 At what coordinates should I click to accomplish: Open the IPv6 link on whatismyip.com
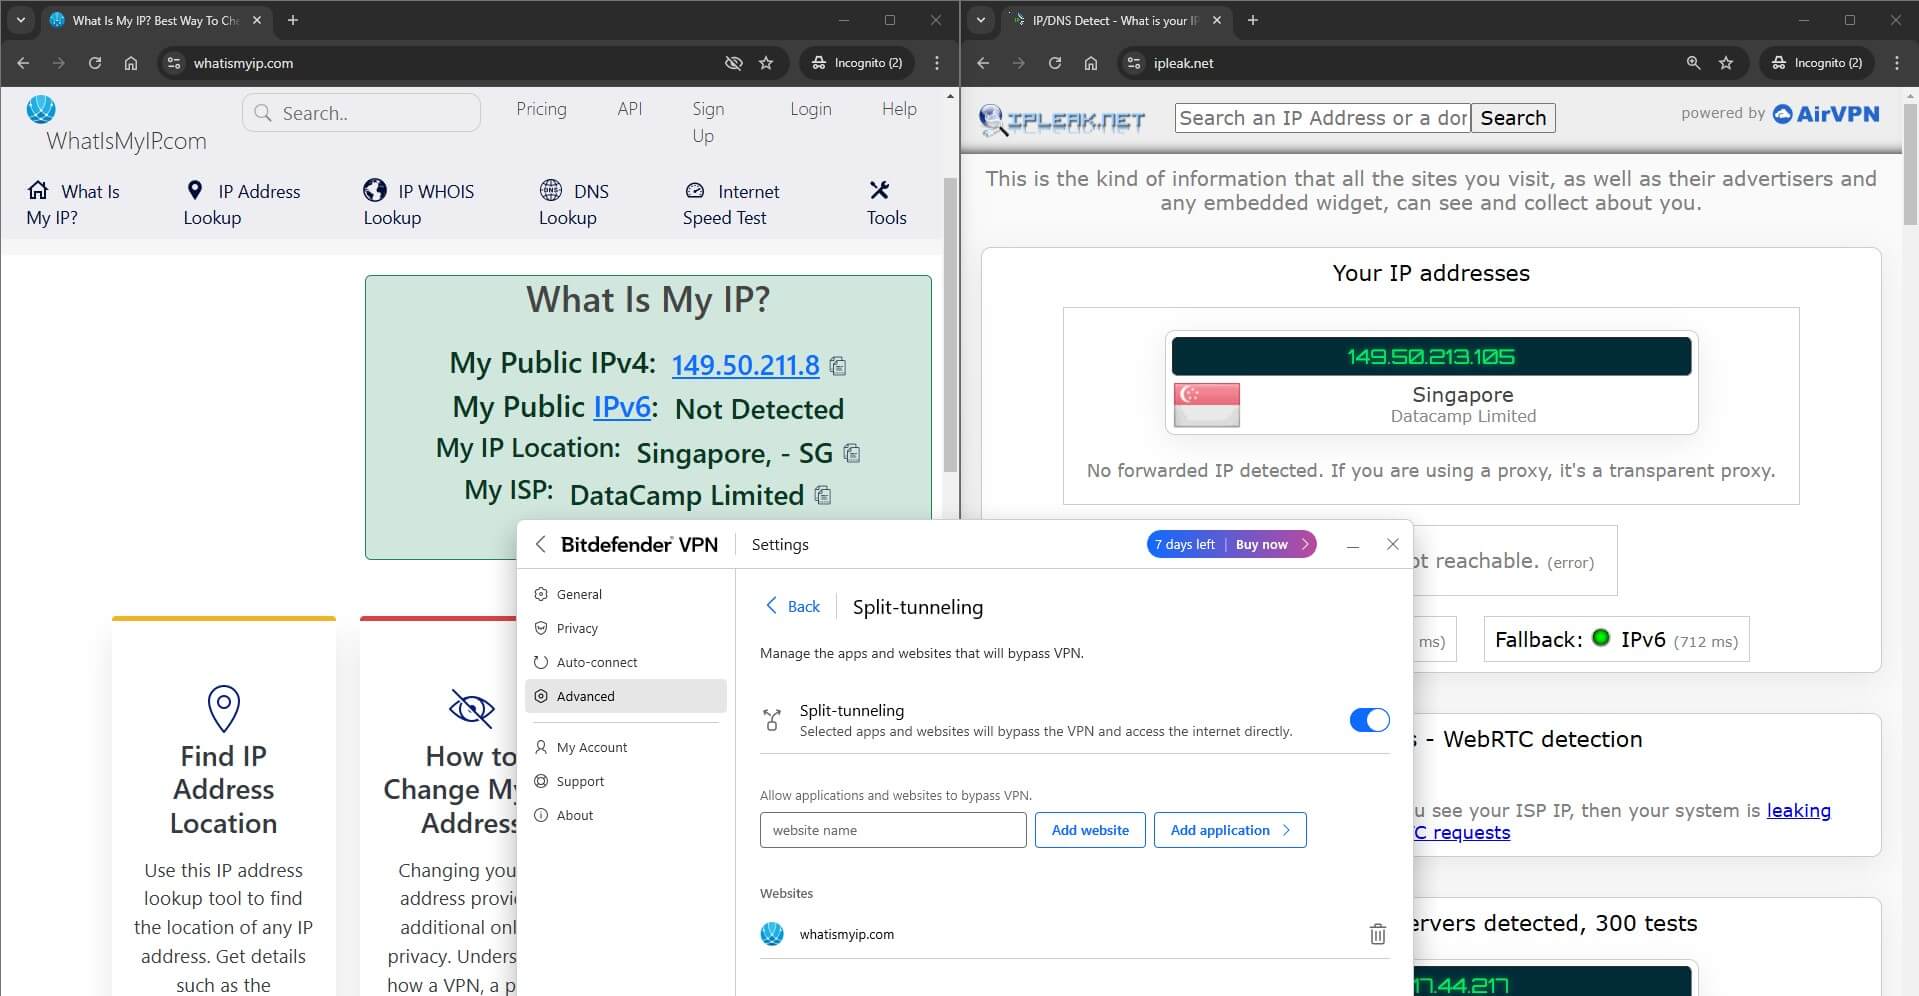click(621, 407)
